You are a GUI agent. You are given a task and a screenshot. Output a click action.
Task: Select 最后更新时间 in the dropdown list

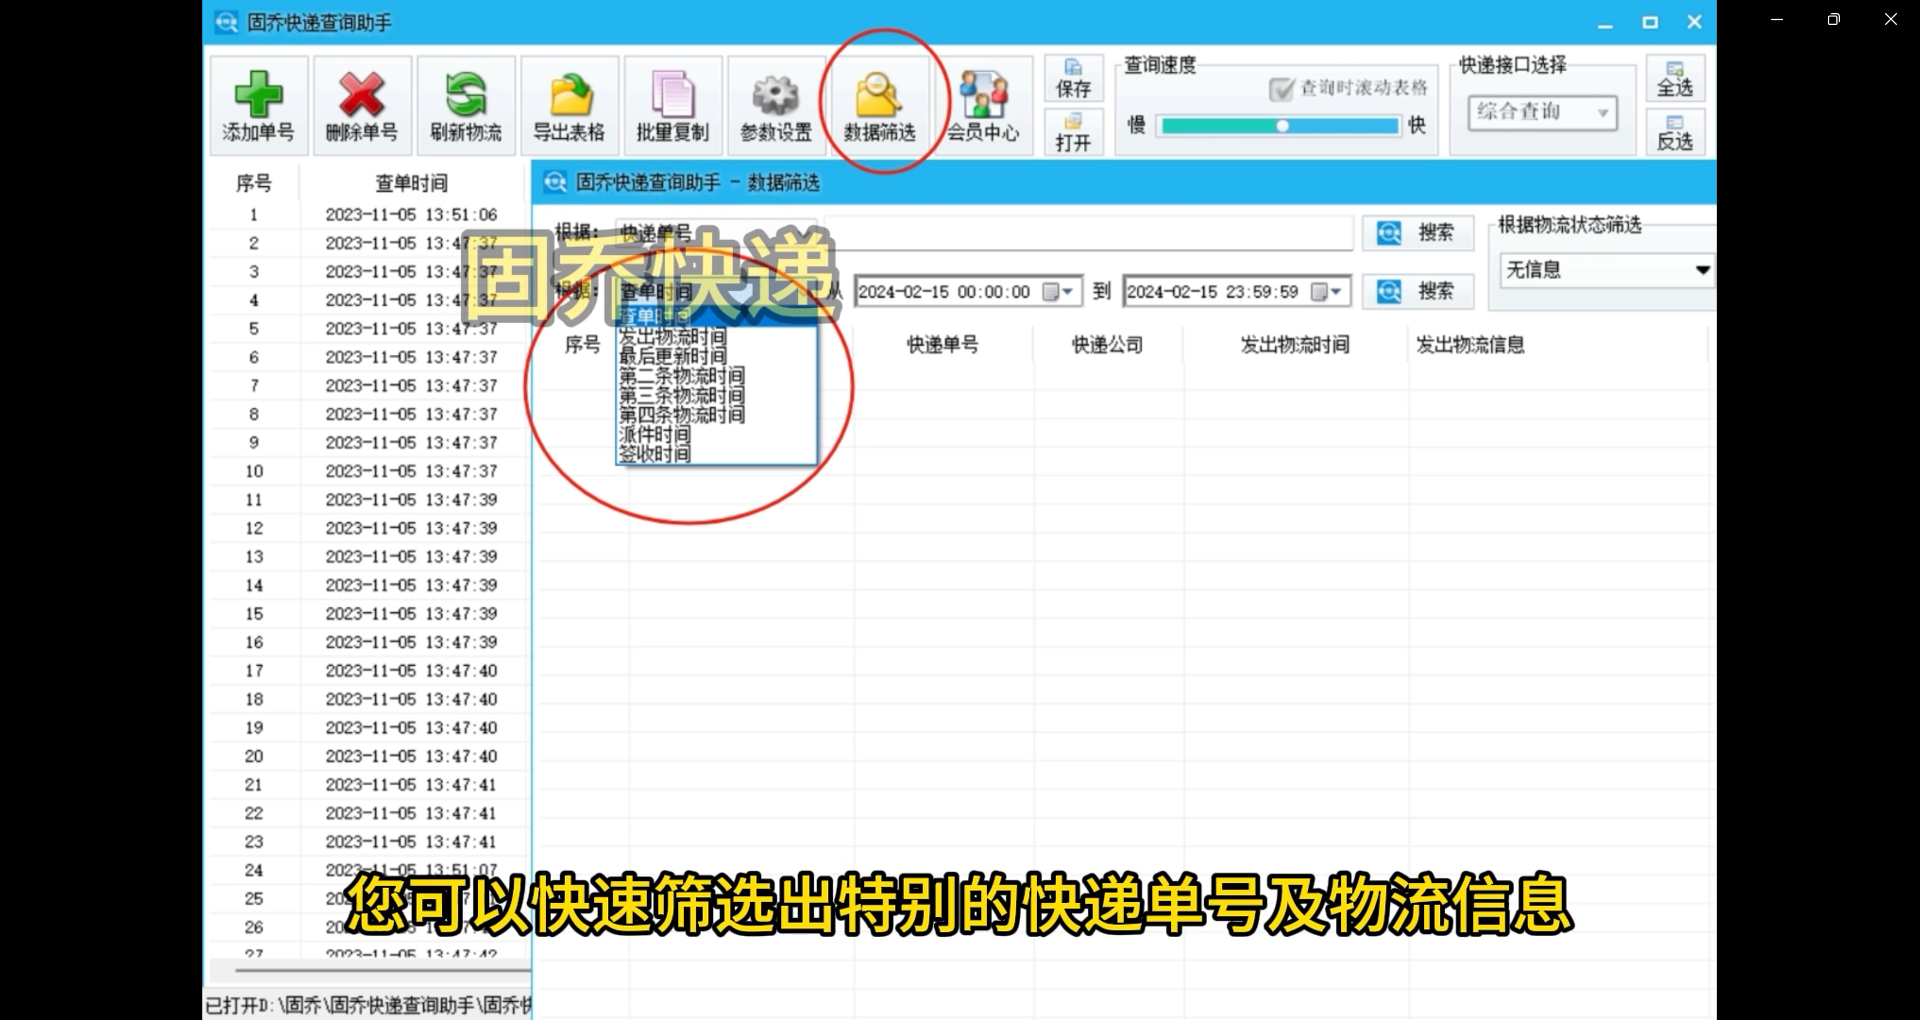tap(672, 356)
